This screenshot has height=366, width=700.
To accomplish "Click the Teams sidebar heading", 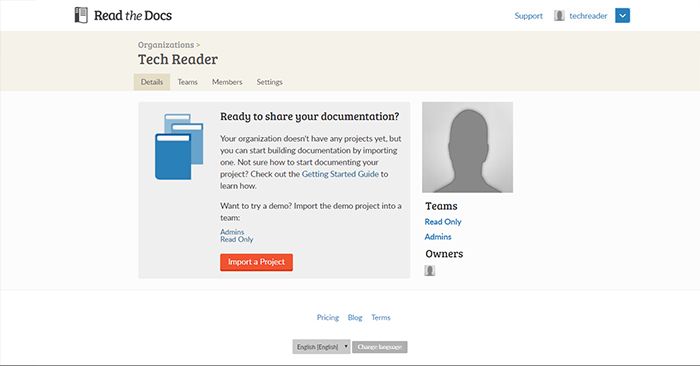I will (x=441, y=206).
